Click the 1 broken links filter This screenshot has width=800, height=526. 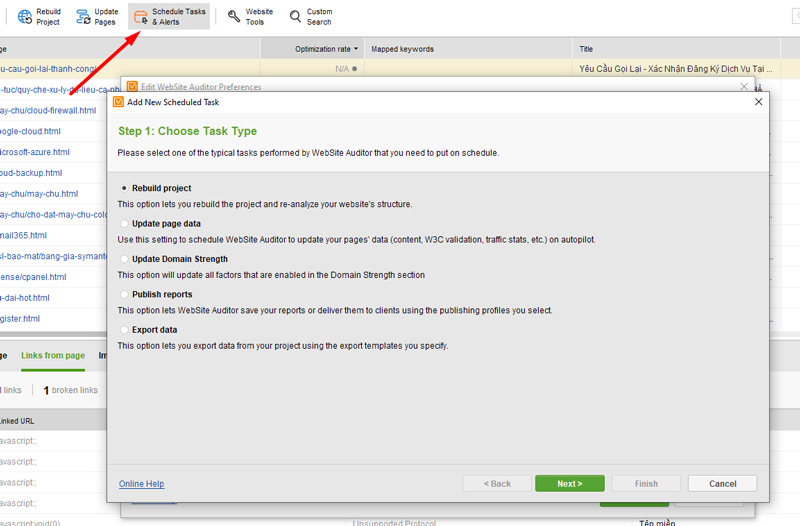pos(70,390)
